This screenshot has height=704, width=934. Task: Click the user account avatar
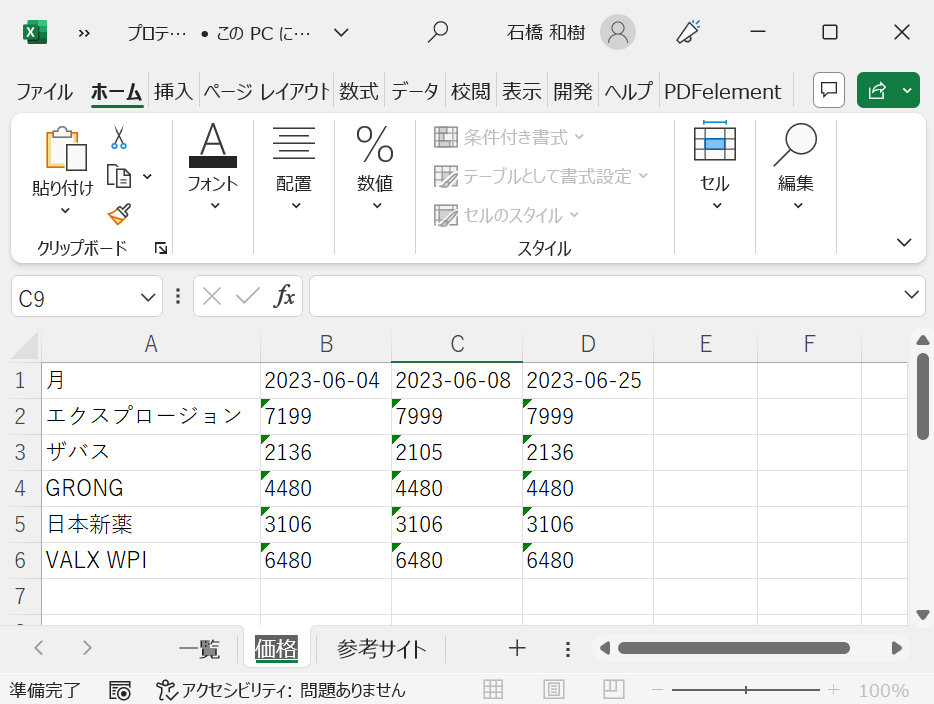click(618, 32)
